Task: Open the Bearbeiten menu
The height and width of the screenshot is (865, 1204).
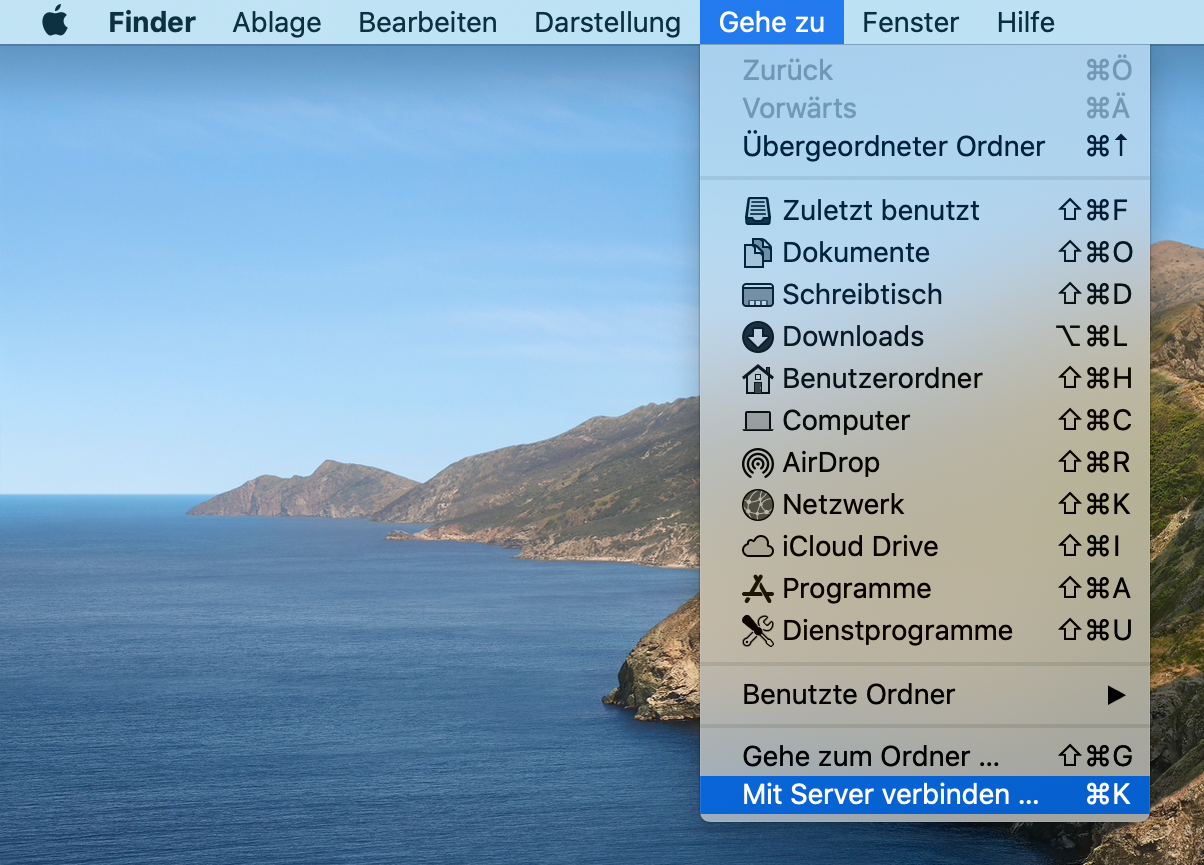Action: coord(427,22)
